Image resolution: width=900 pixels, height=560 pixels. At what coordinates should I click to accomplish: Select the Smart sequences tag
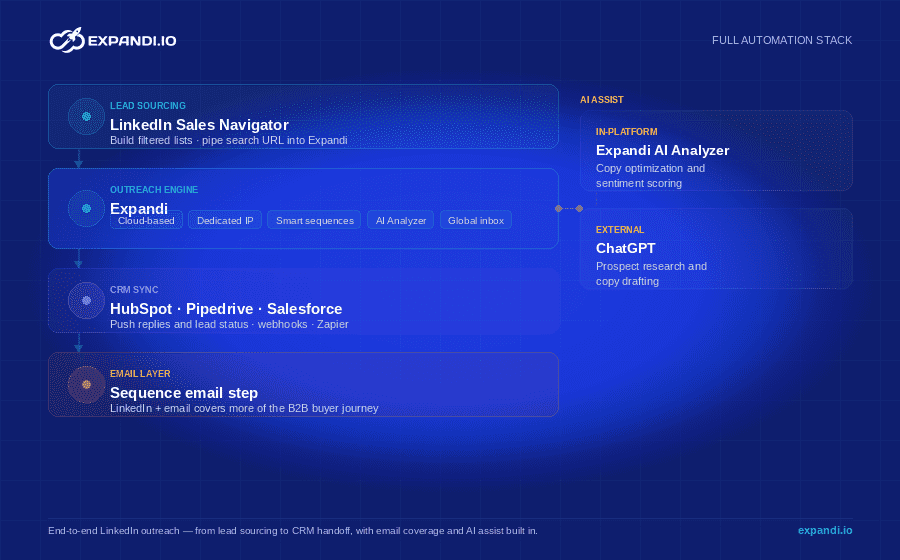click(314, 220)
